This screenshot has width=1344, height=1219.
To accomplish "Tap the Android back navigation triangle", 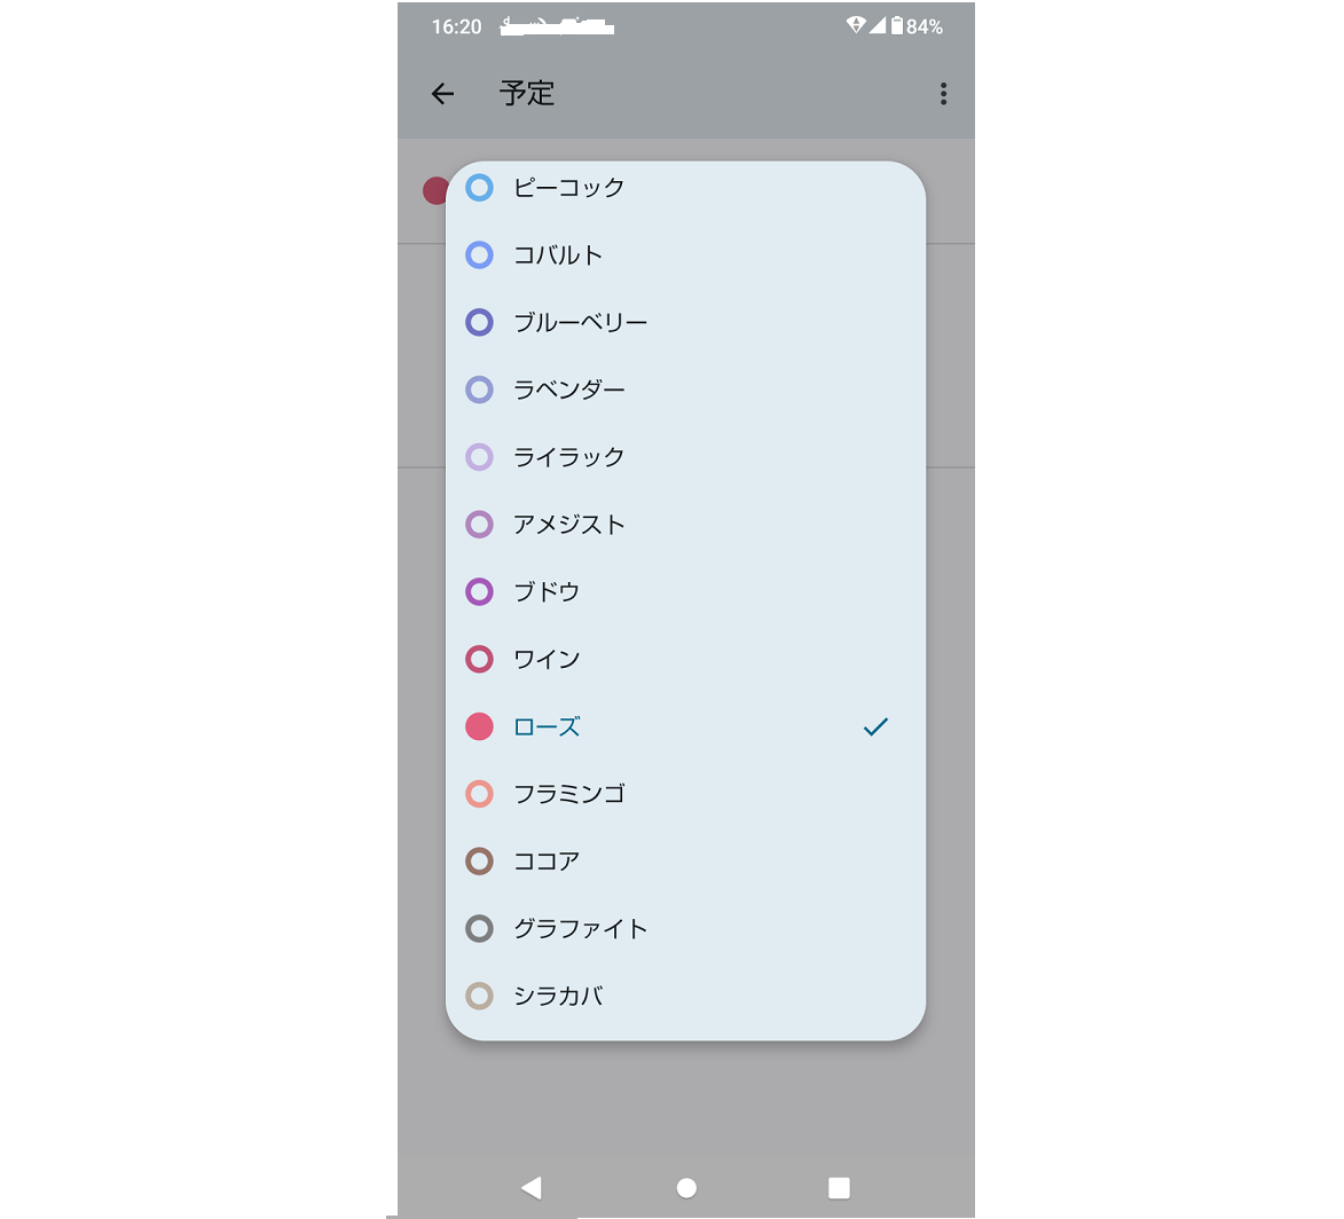I will click(x=532, y=1187).
